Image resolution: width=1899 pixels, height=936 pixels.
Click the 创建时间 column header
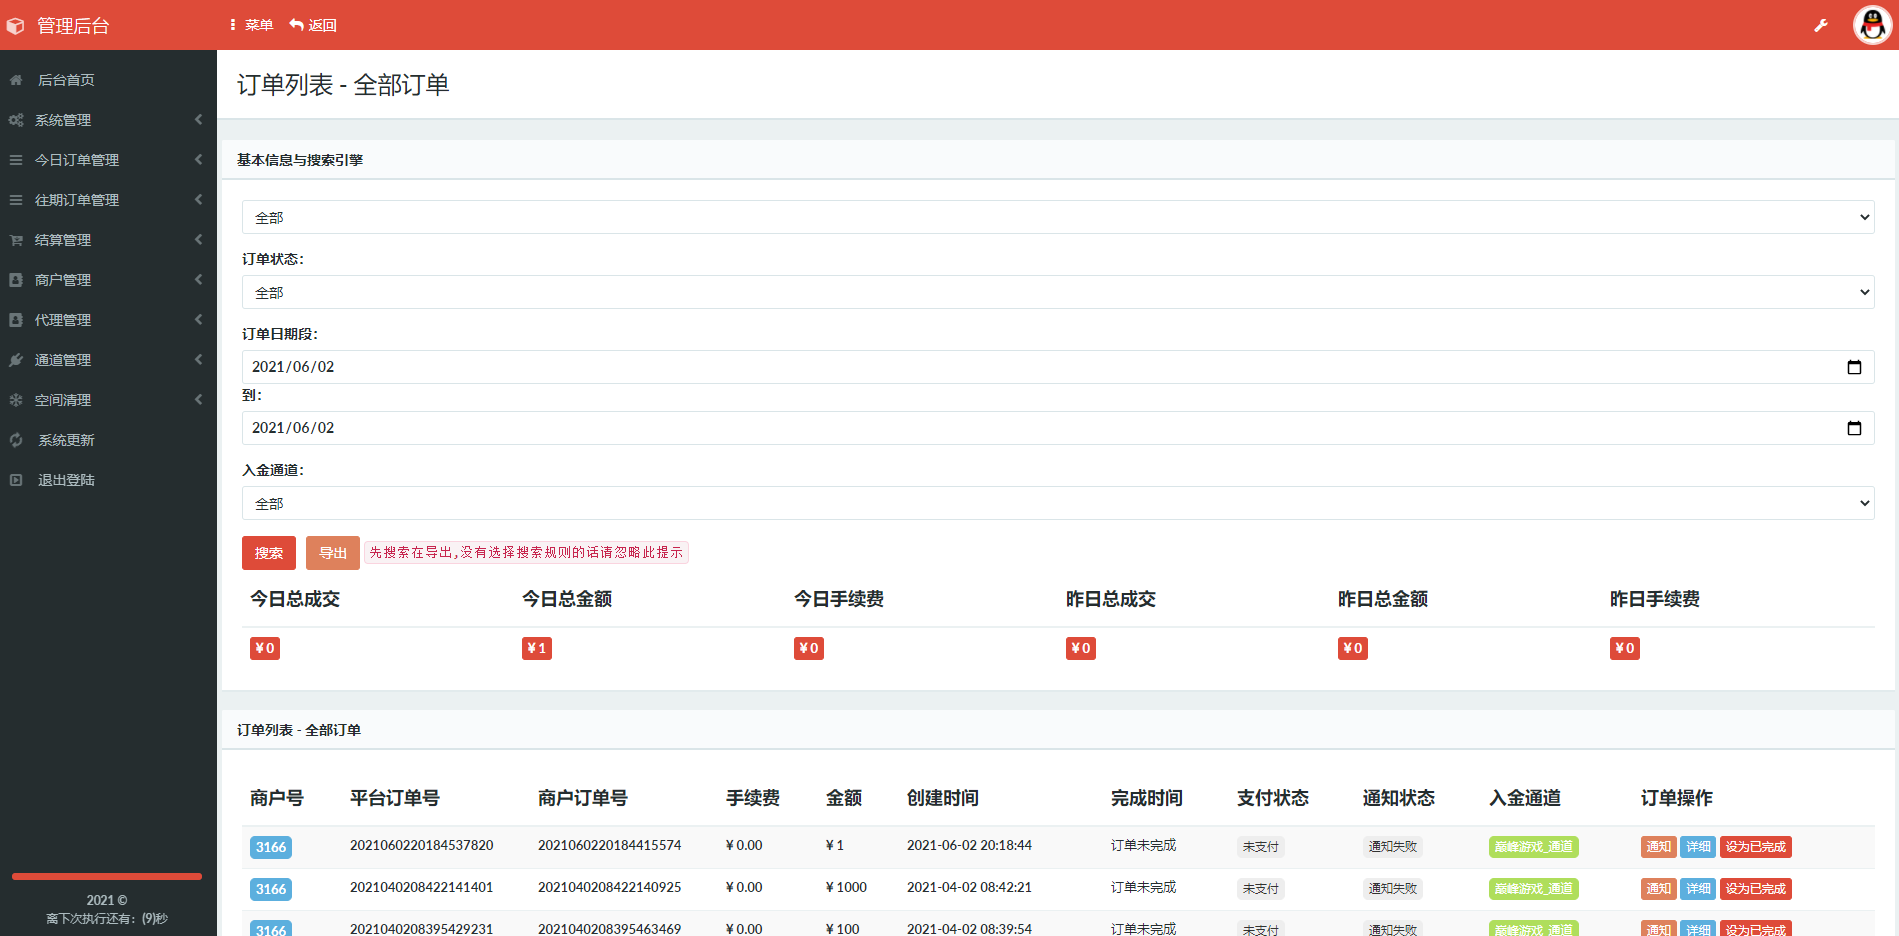[x=943, y=798]
